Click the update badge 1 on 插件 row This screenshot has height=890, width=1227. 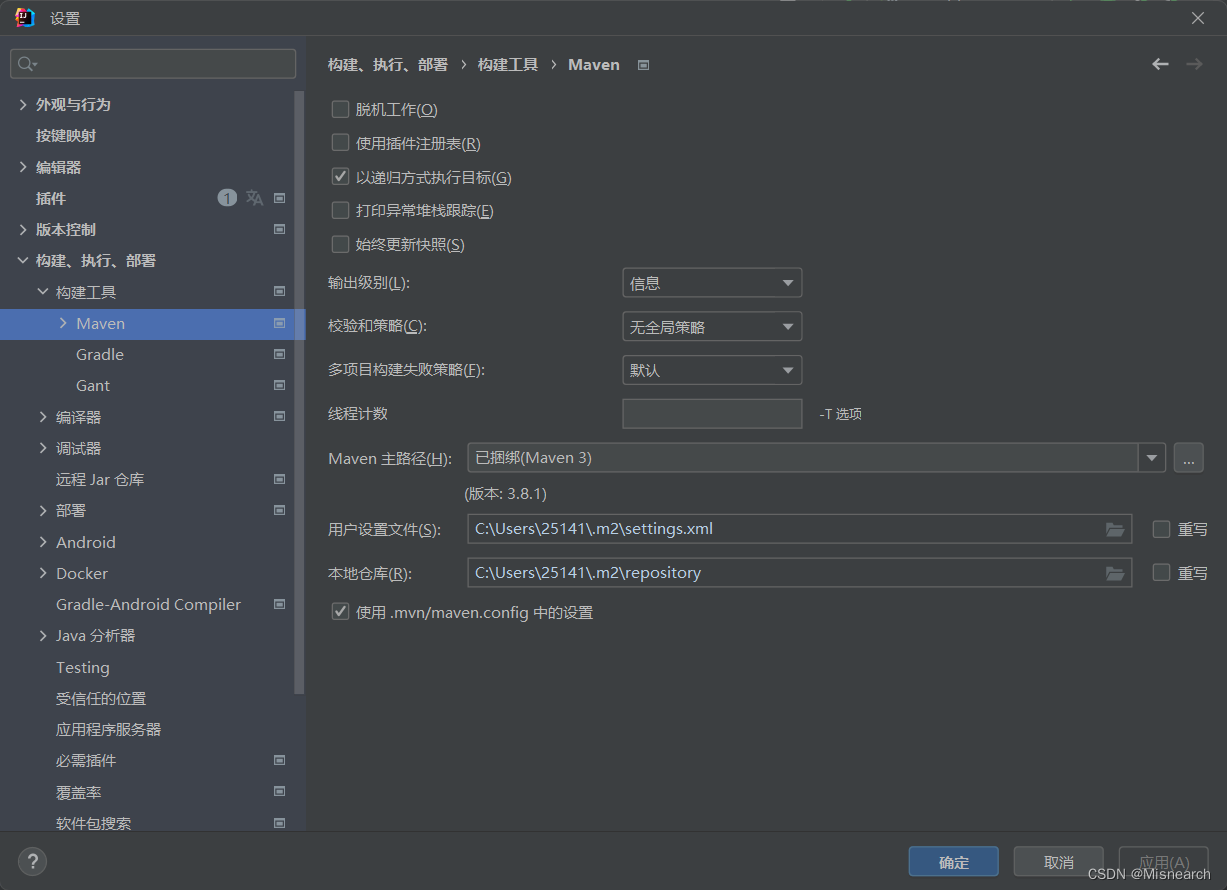[227, 198]
